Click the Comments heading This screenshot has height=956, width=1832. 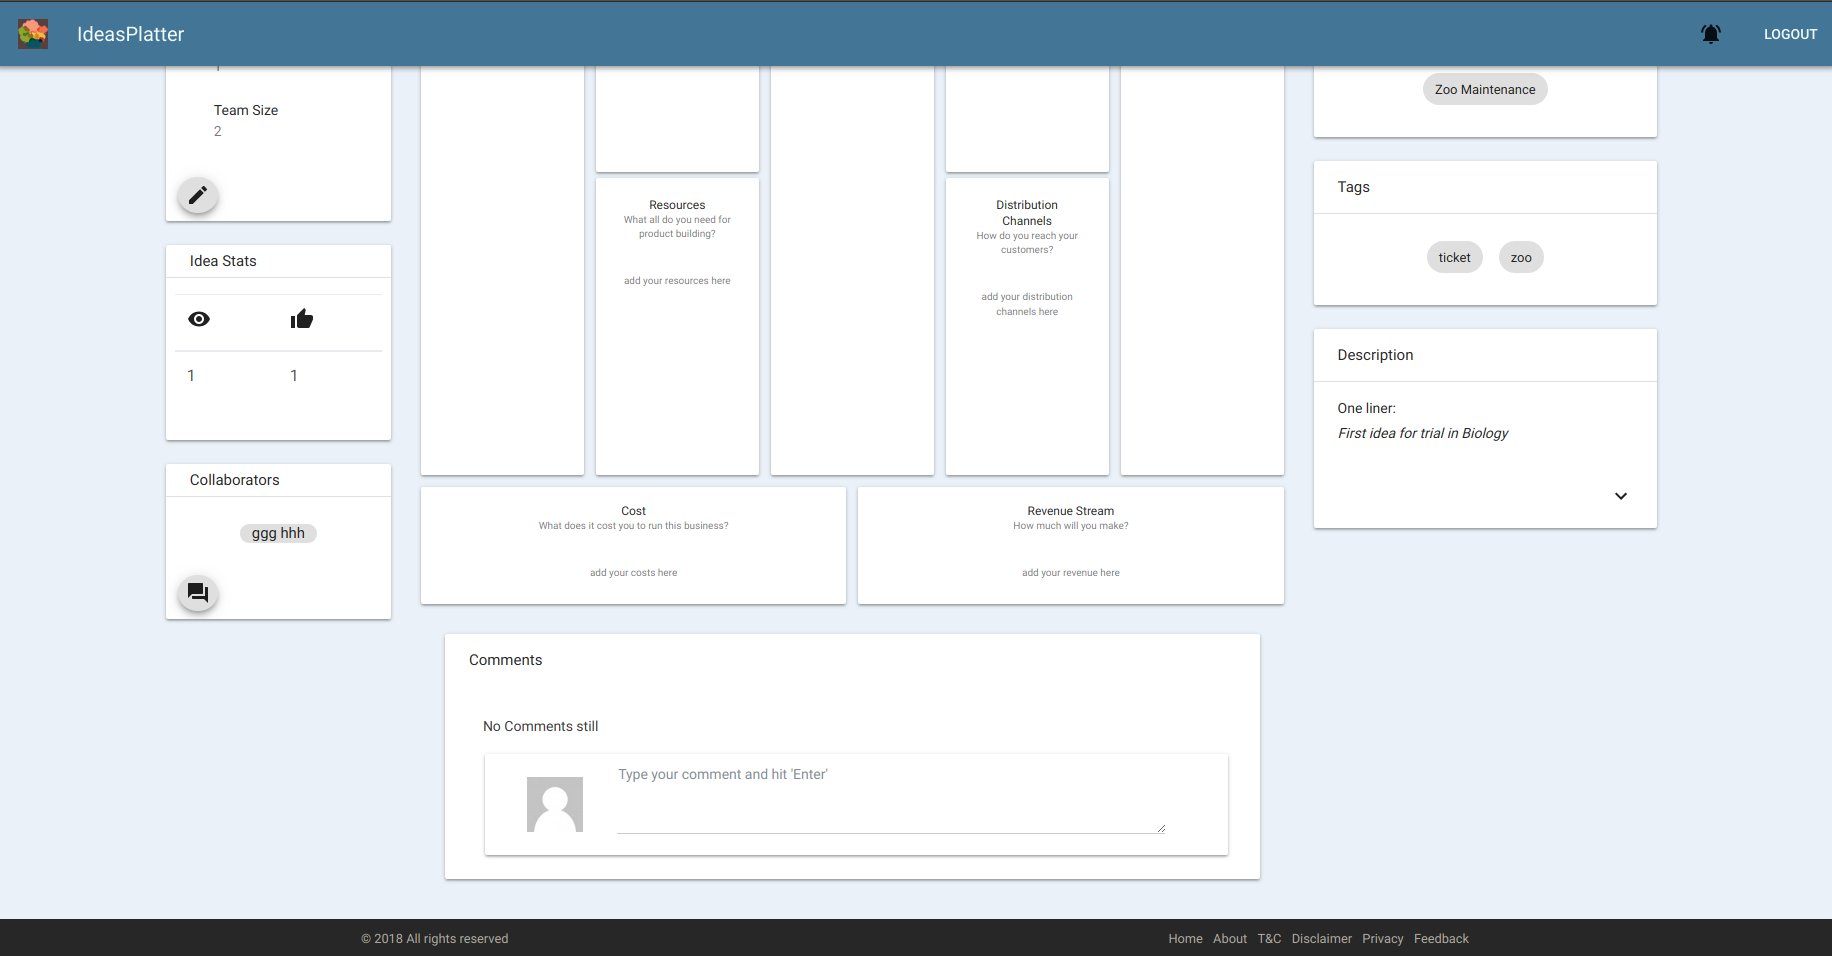click(x=505, y=660)
